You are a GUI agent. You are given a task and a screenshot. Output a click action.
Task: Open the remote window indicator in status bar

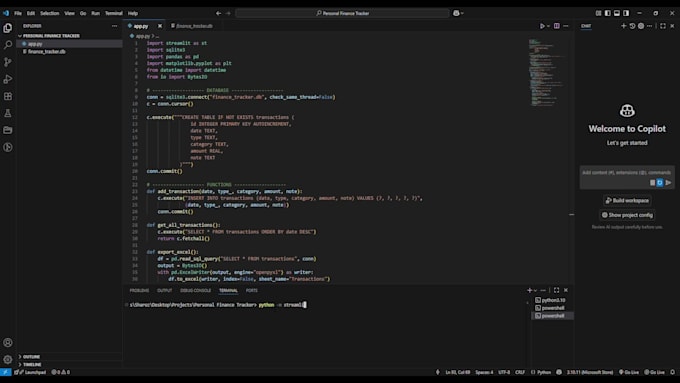tap(6, 372)
